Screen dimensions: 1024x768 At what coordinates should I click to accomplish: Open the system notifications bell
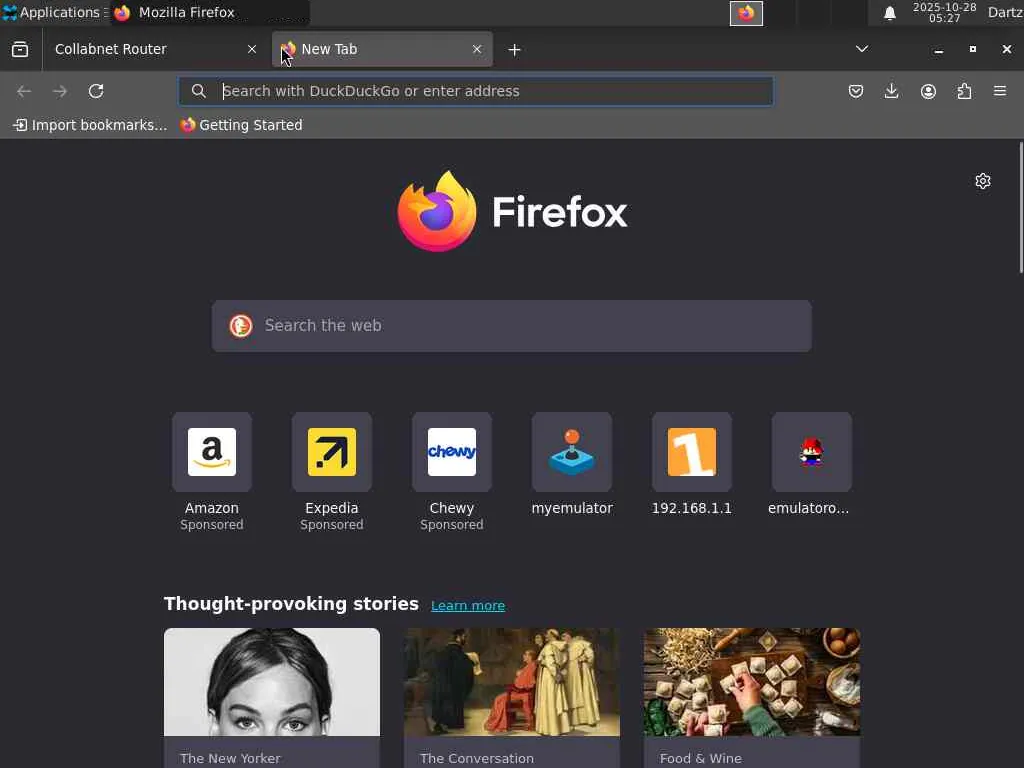coord(889,13)
